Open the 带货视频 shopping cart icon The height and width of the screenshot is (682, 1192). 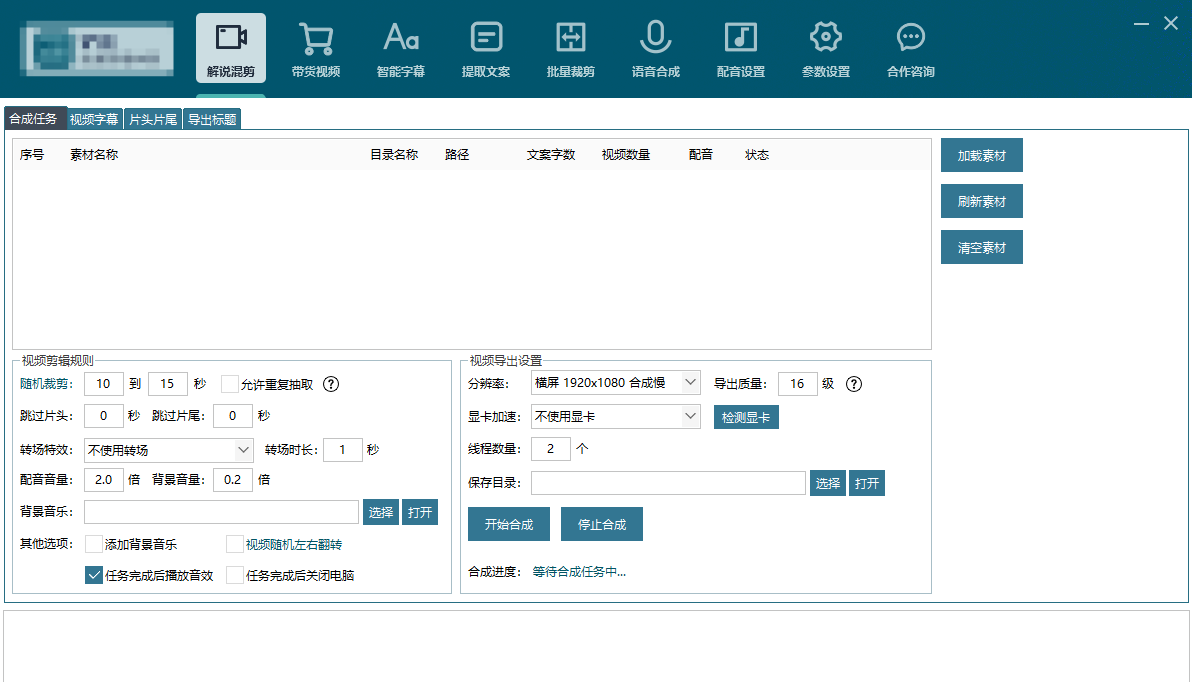tap(316, 40)
